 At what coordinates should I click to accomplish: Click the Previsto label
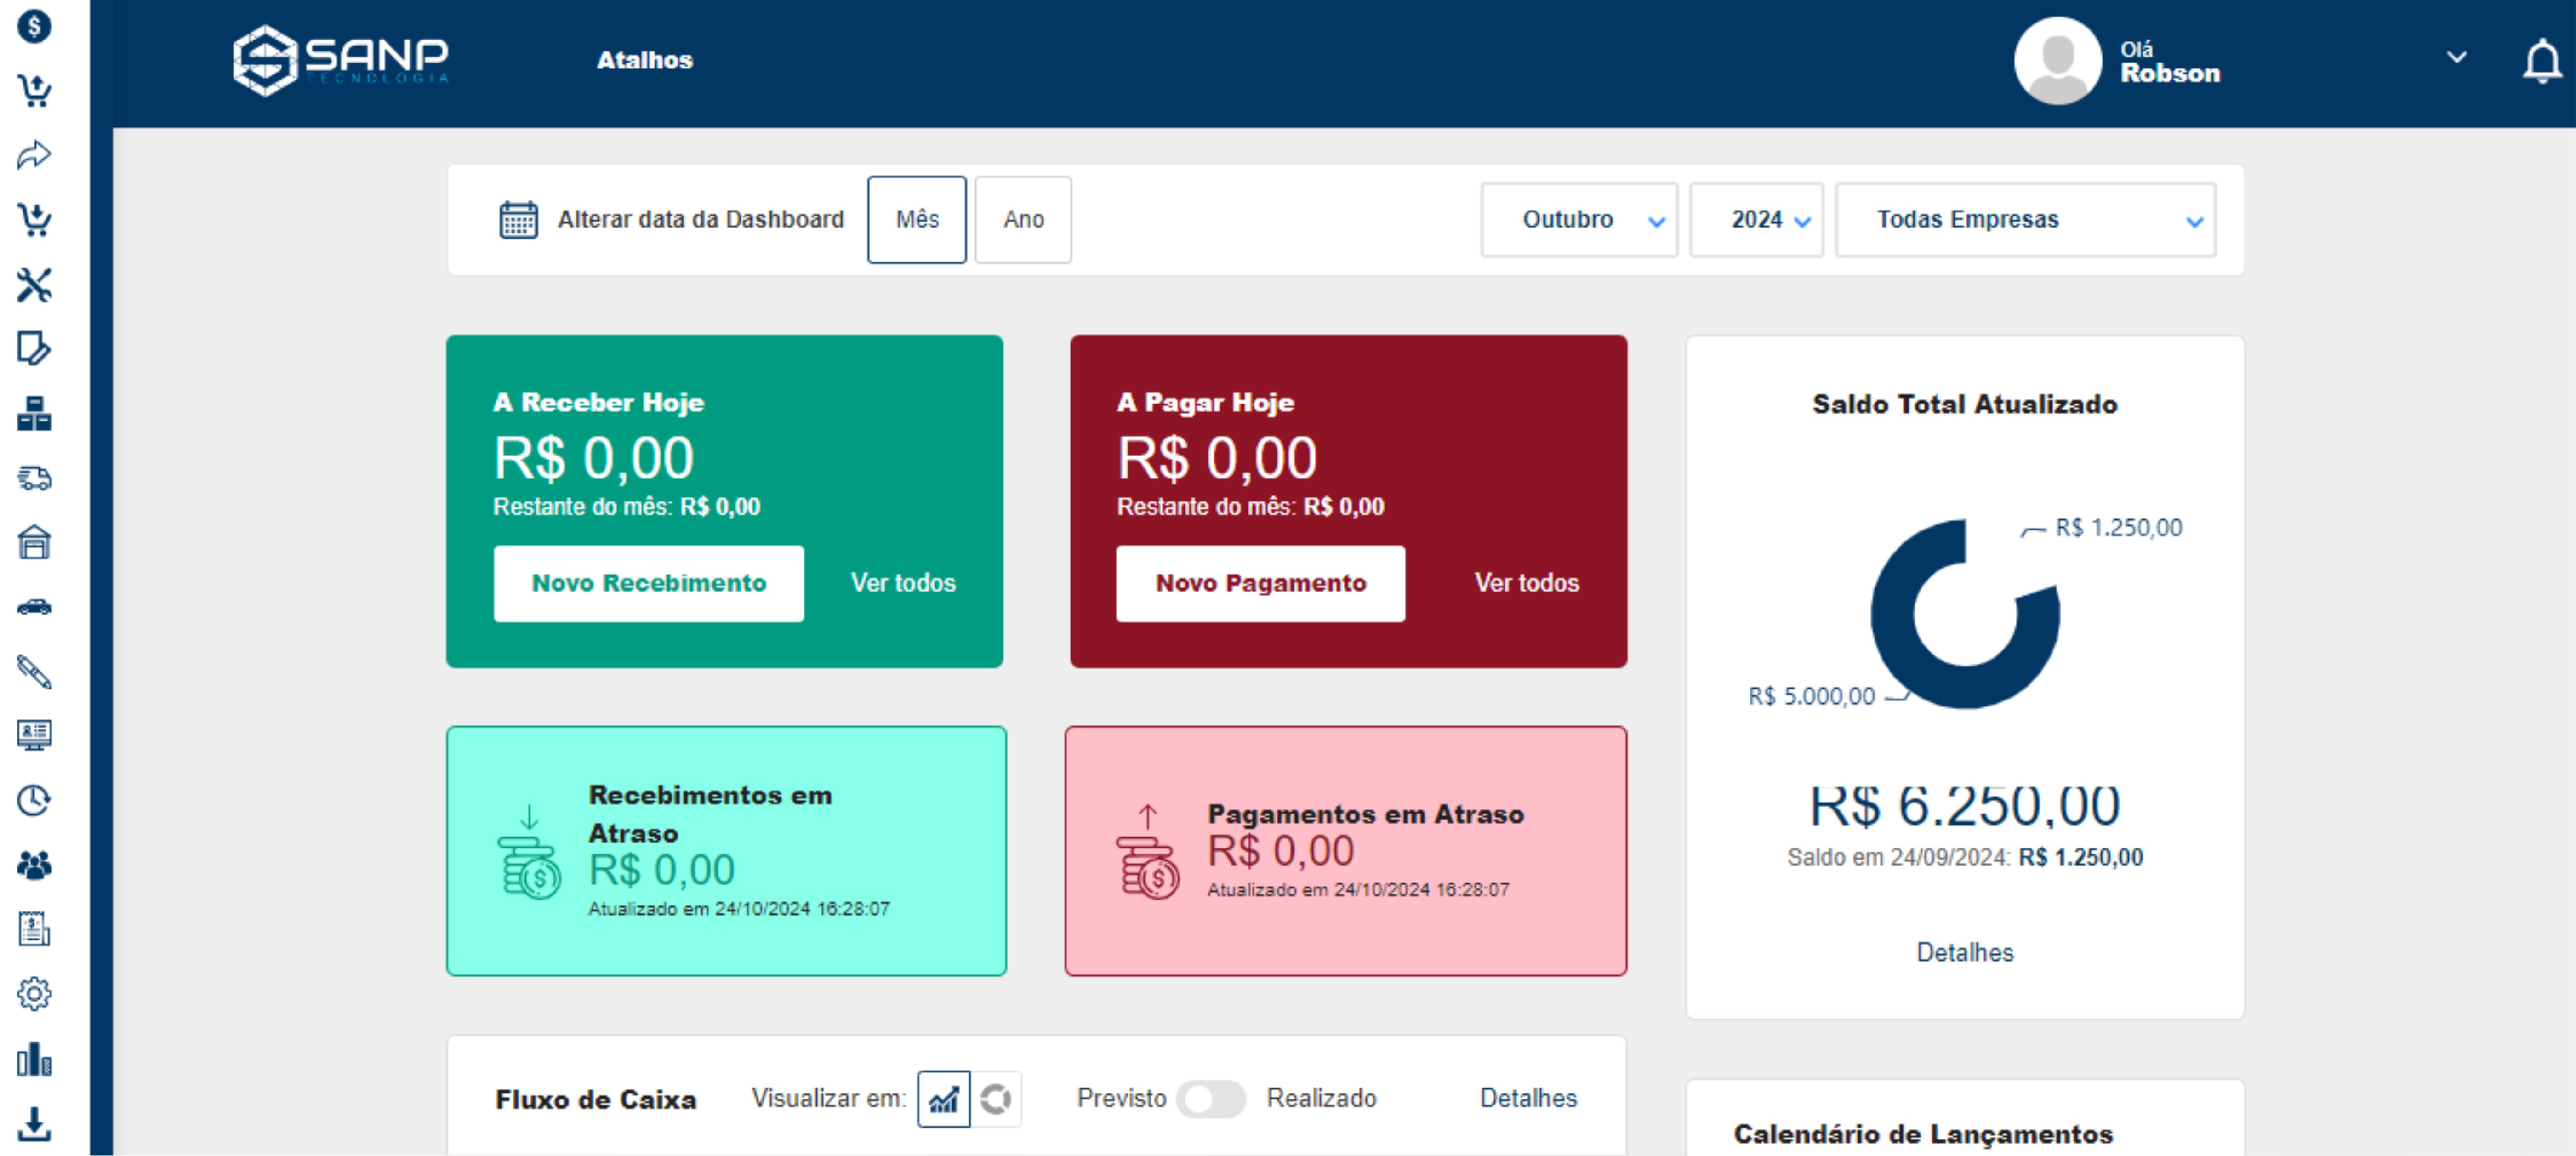[x=1121, y=1099]
